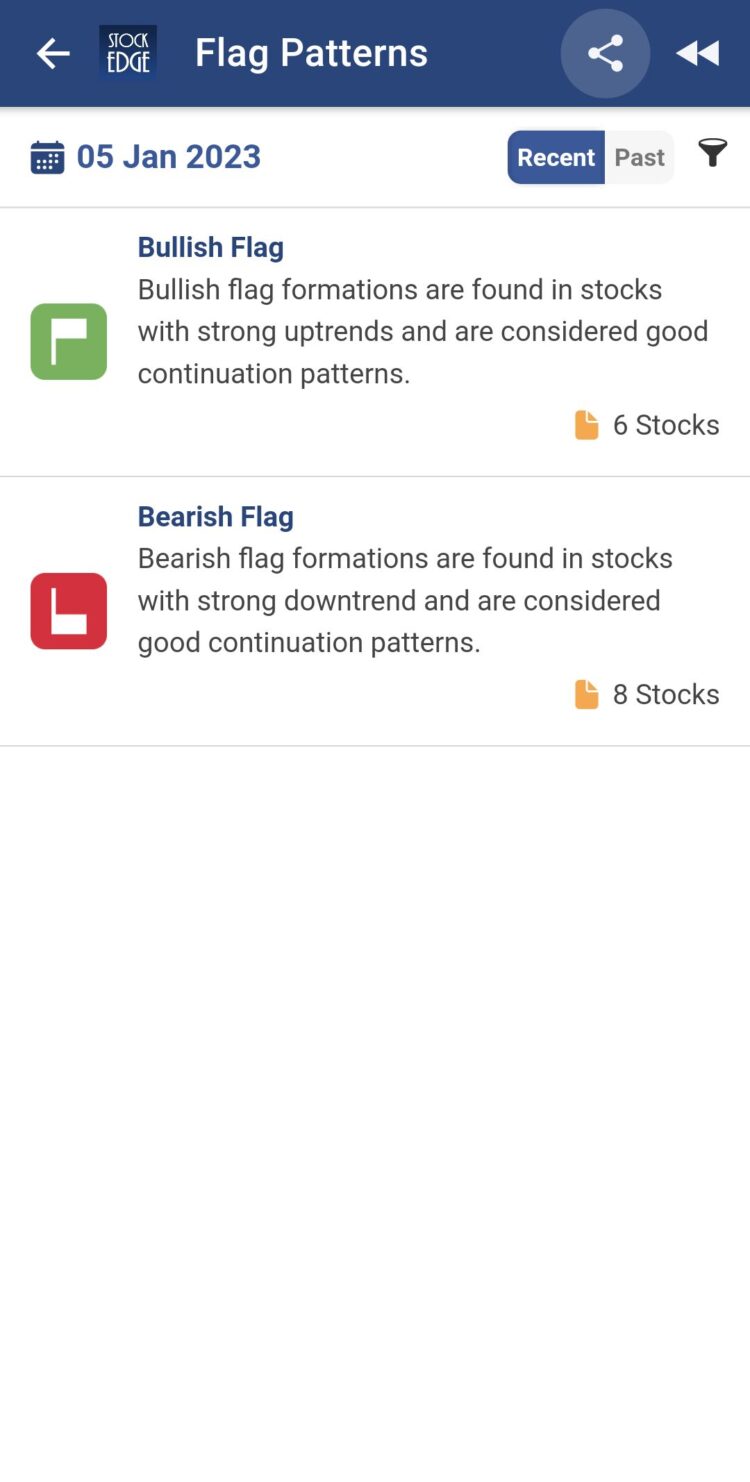Tap the StockEdge logo

tap(127, 53)
